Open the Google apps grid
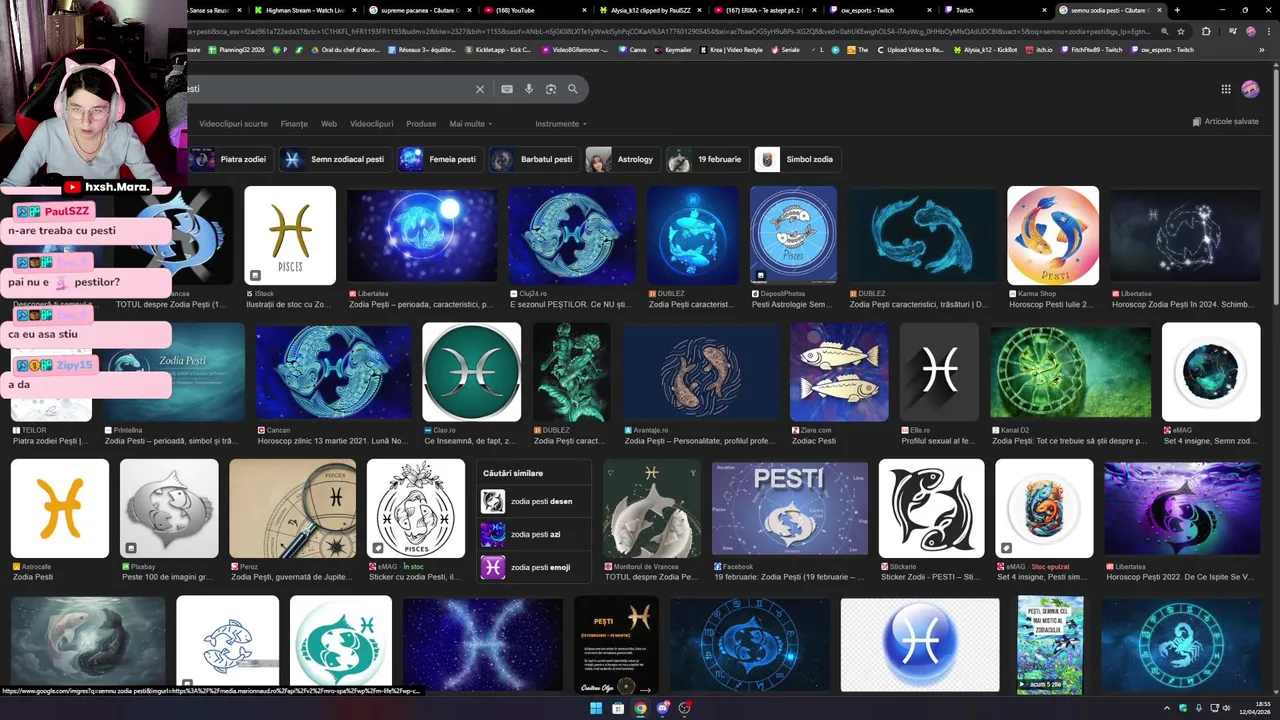The height and width of the screenshot is (720, 1280). pyautogui.click(x=1226, y=89)
